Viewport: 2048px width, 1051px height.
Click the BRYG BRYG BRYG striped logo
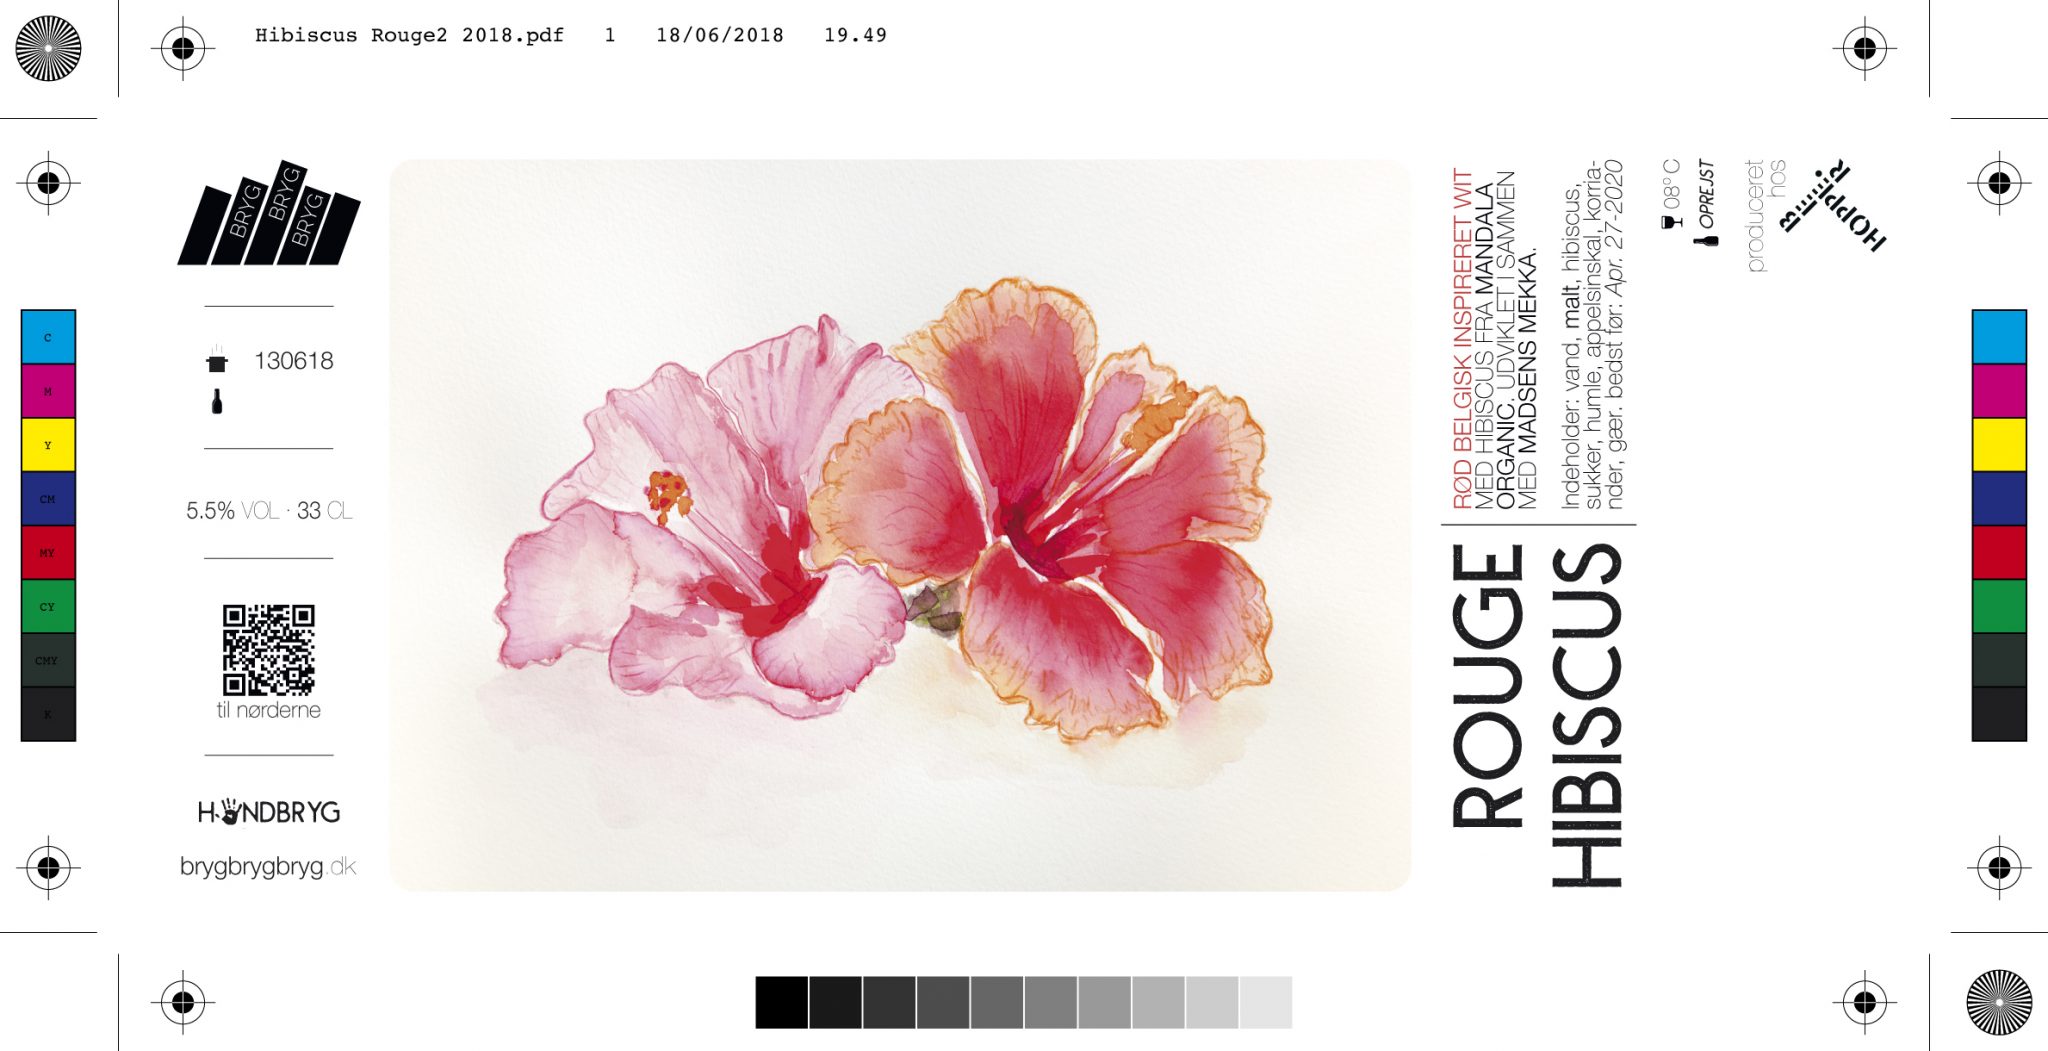tap(269, 215)
